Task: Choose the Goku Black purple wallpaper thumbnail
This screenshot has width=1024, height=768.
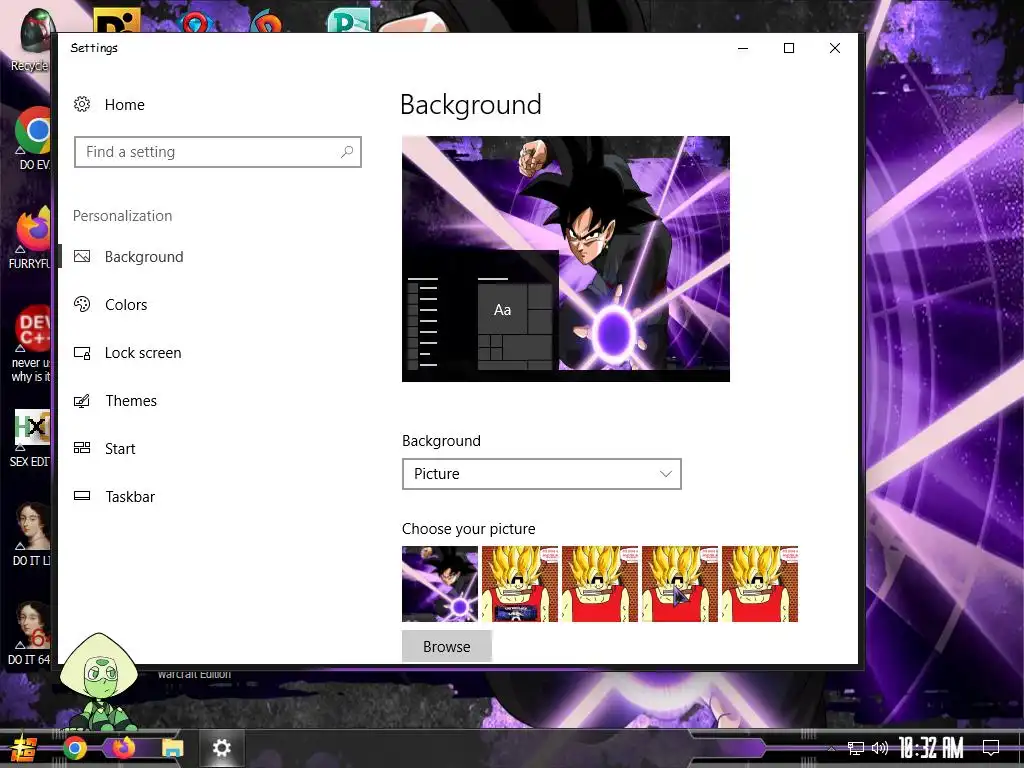Action: [440, 584]
